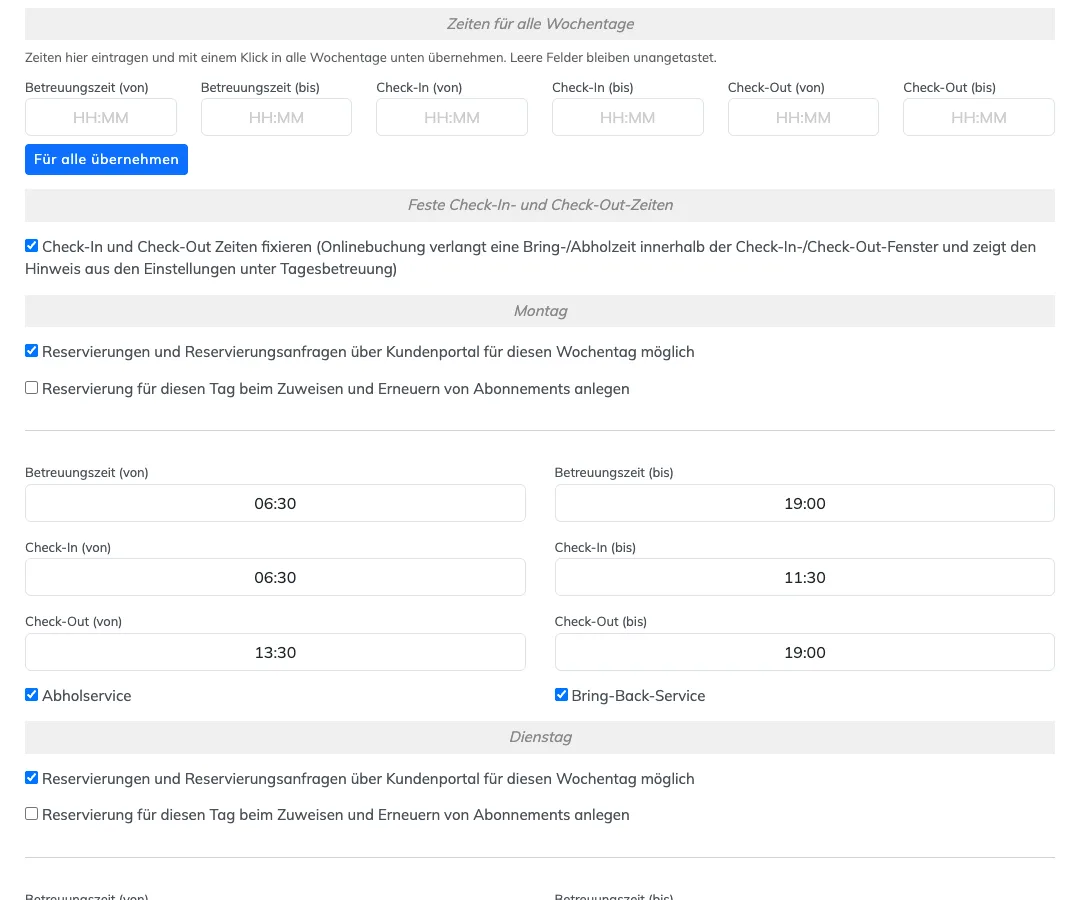Uncheck Montag's Kundenportal reservations checkbox
This screenshot has width=1075, height=900.
pyautogui.click(x=32, y=351)
